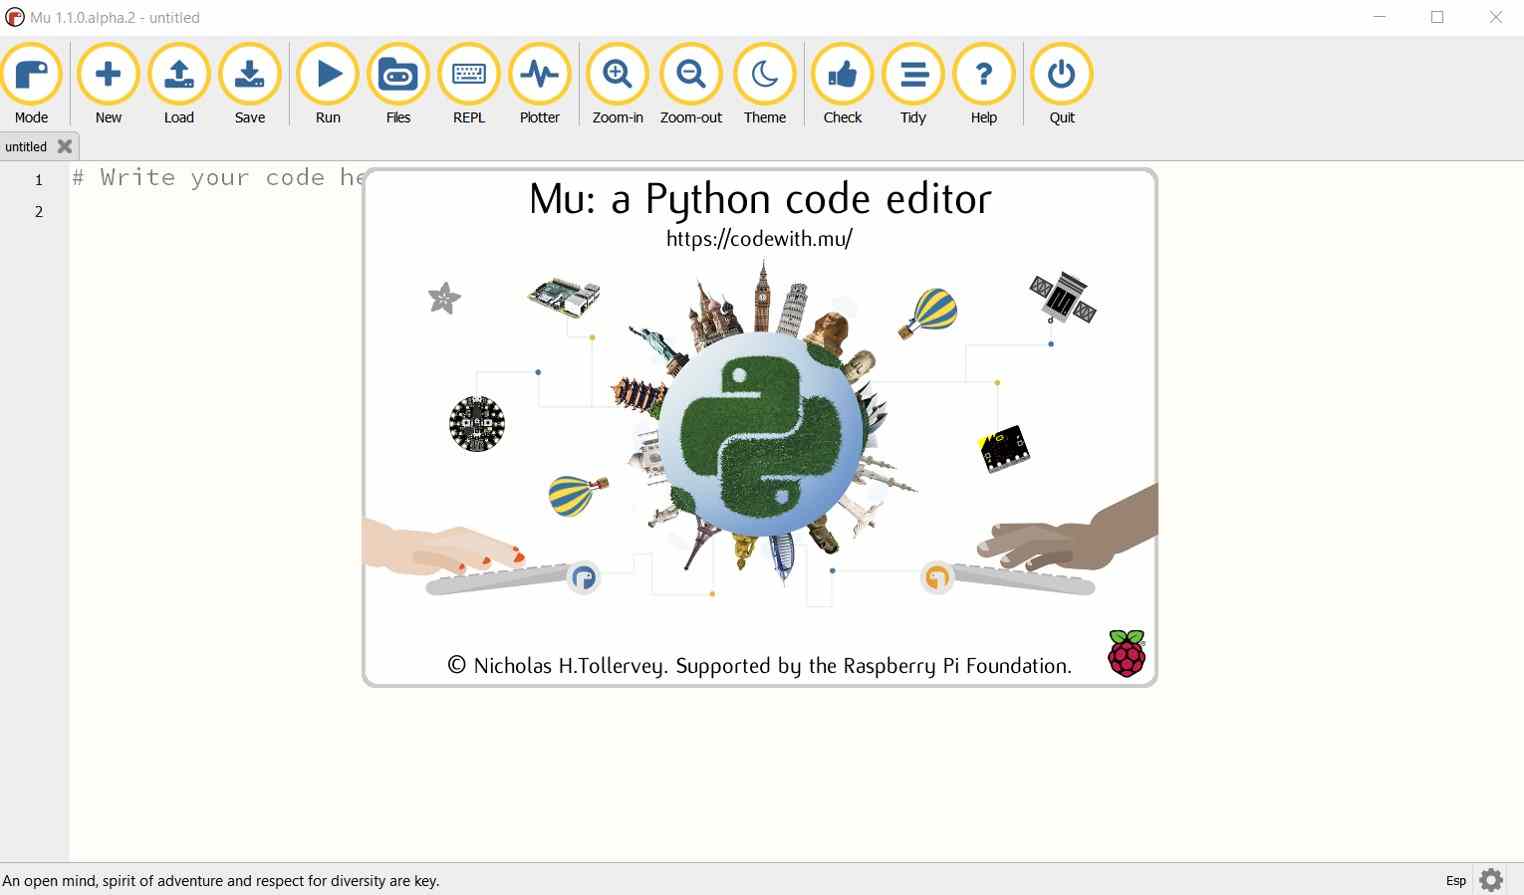
Task: Click the status bar message about diversity
Action: (x=222, y=881)
